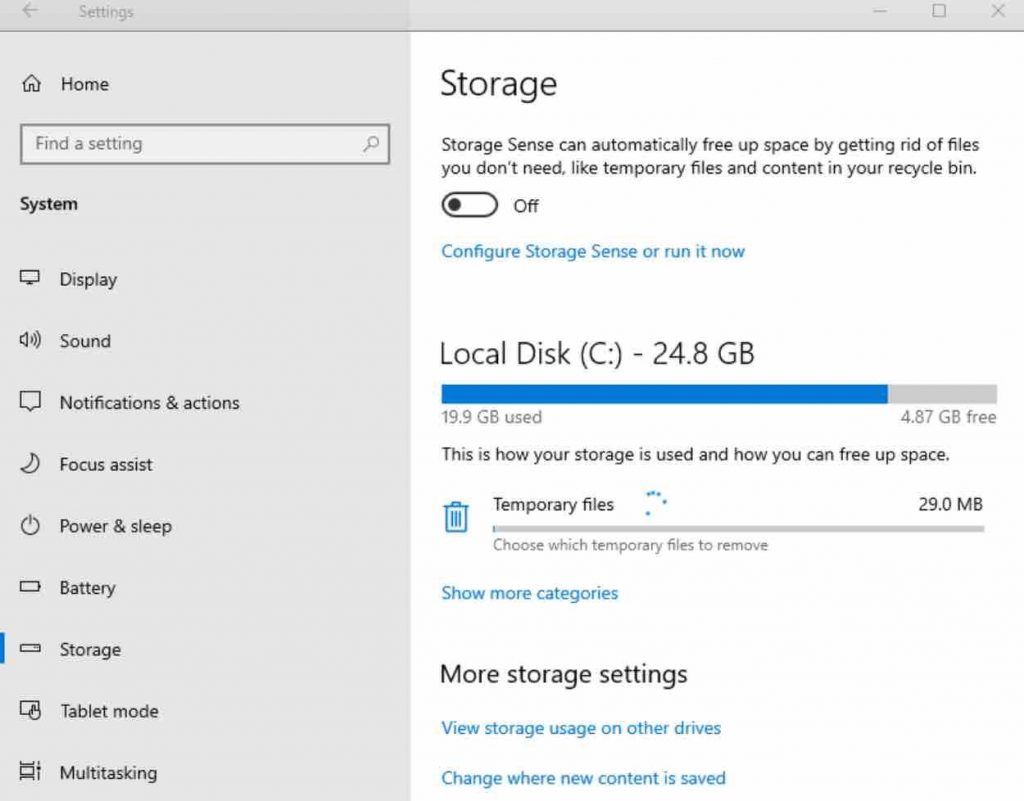Click the Notifications & actions icon

tap(31, 403)
